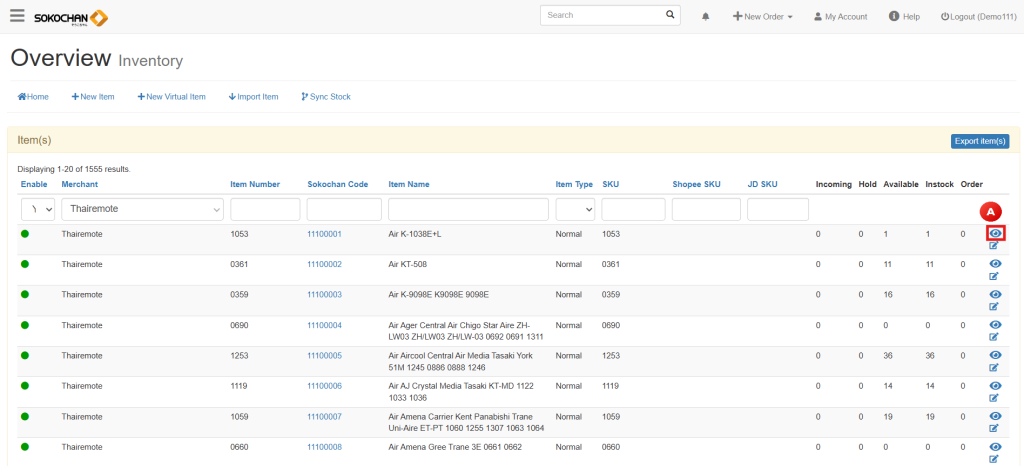This screenshot has height=466, width=1024.
Task: Open the New Order dropdown menu
Action: click(762, 17)
